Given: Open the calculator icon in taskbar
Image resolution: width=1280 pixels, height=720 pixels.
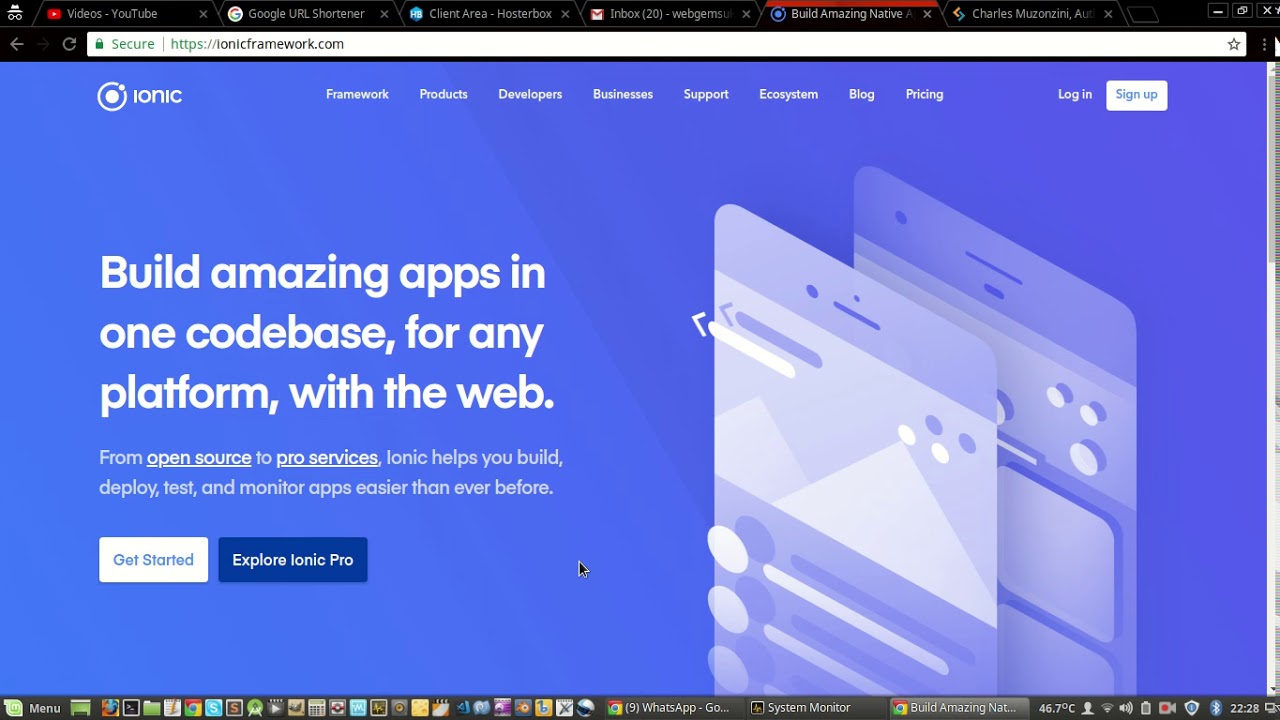Looking at the screenshot, I should [317, 708].
